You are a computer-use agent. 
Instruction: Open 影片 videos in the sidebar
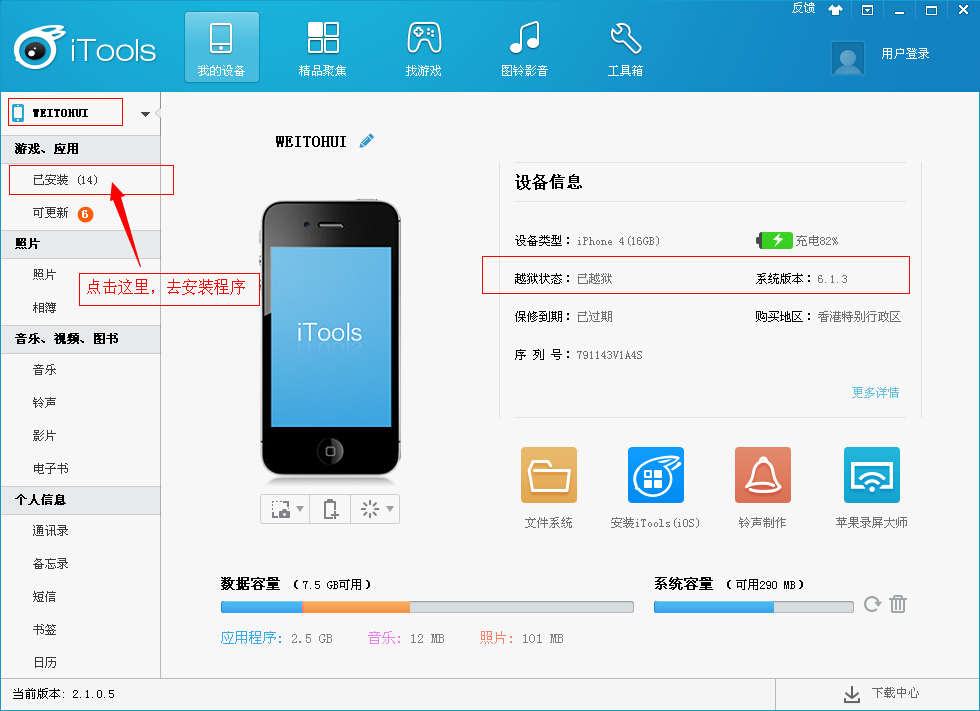44,435
